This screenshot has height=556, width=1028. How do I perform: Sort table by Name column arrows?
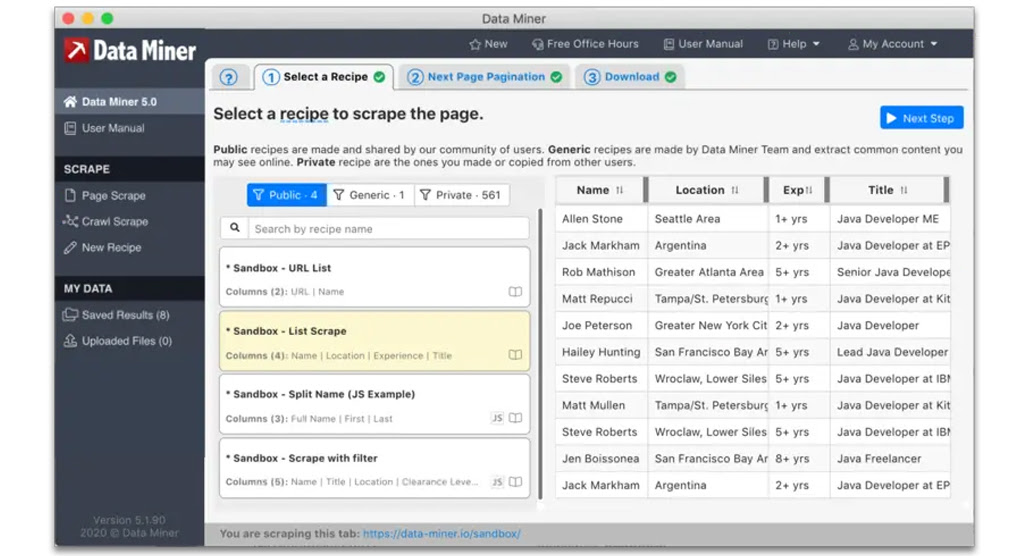tap(620, 190)
